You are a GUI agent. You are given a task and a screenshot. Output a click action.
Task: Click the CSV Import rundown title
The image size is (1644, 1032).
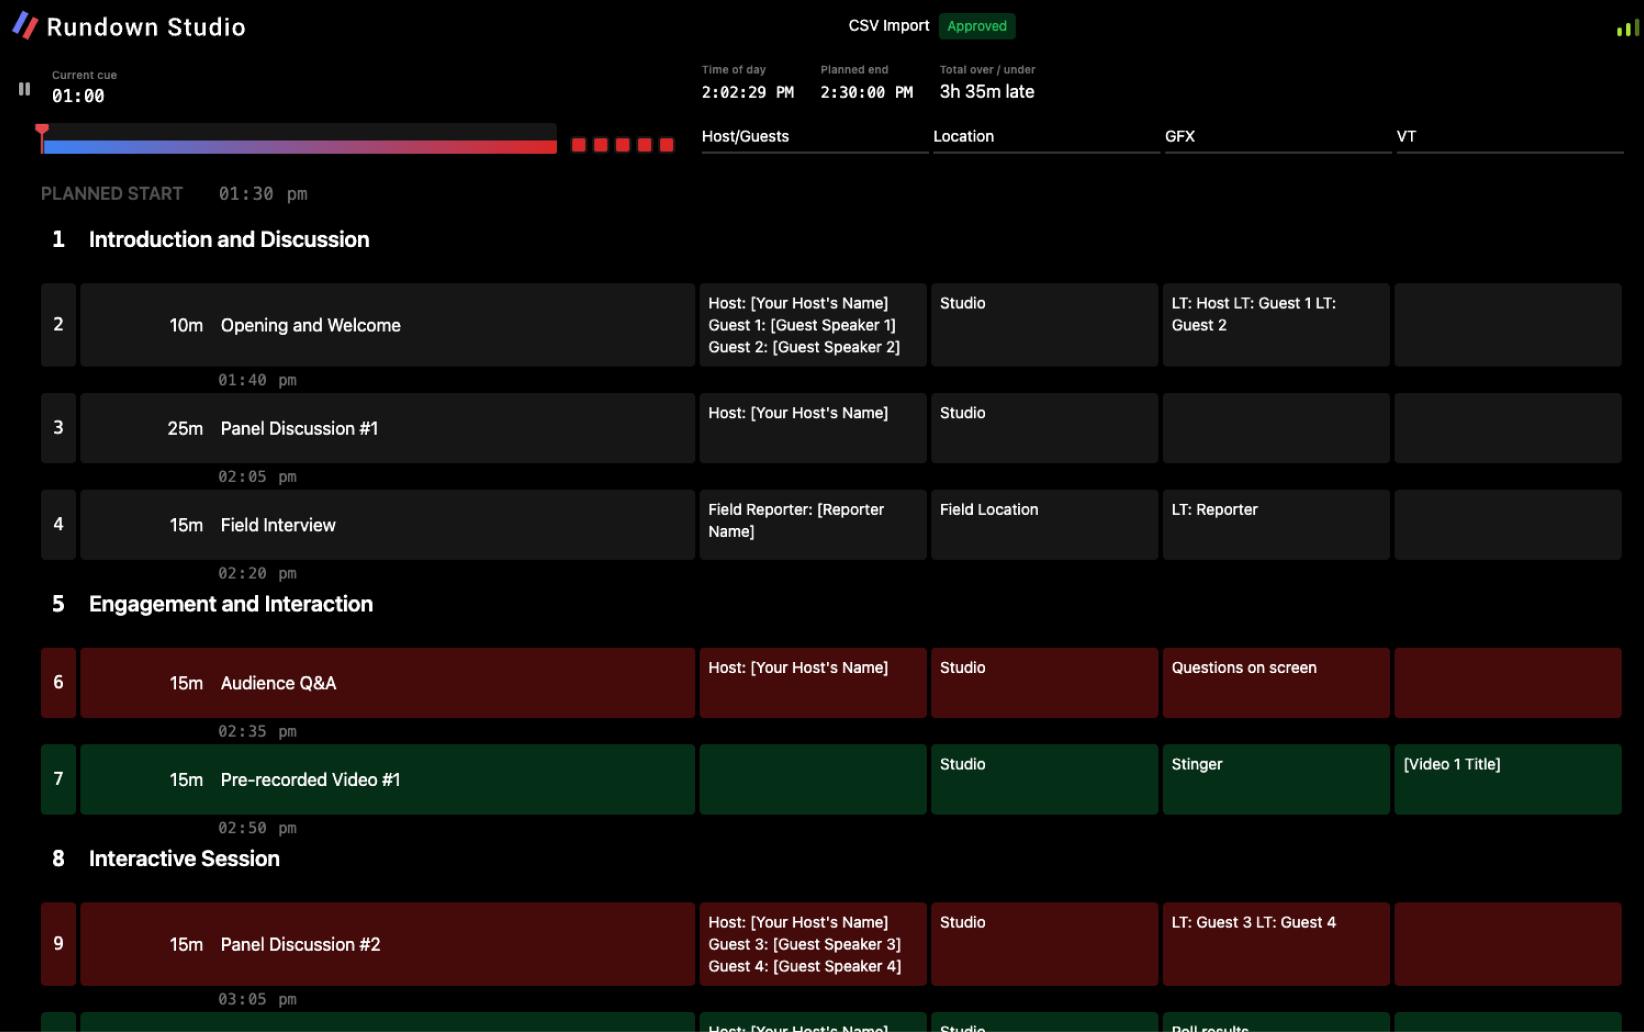point(888,26)
